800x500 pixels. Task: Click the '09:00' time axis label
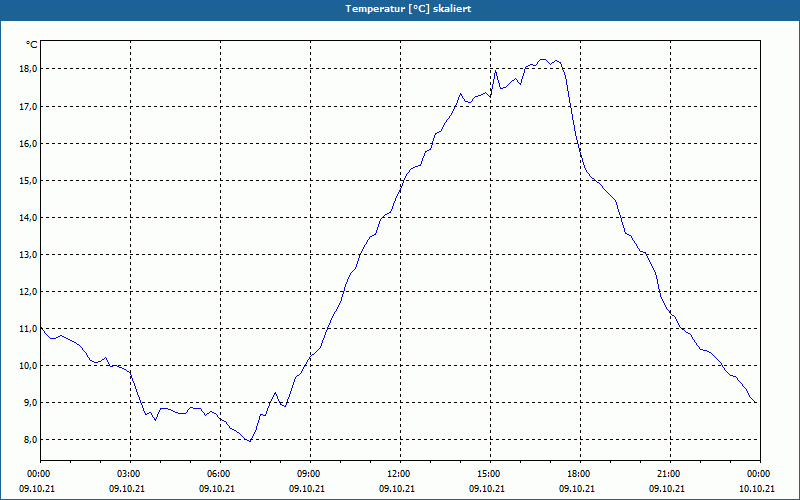click(310, 474)
